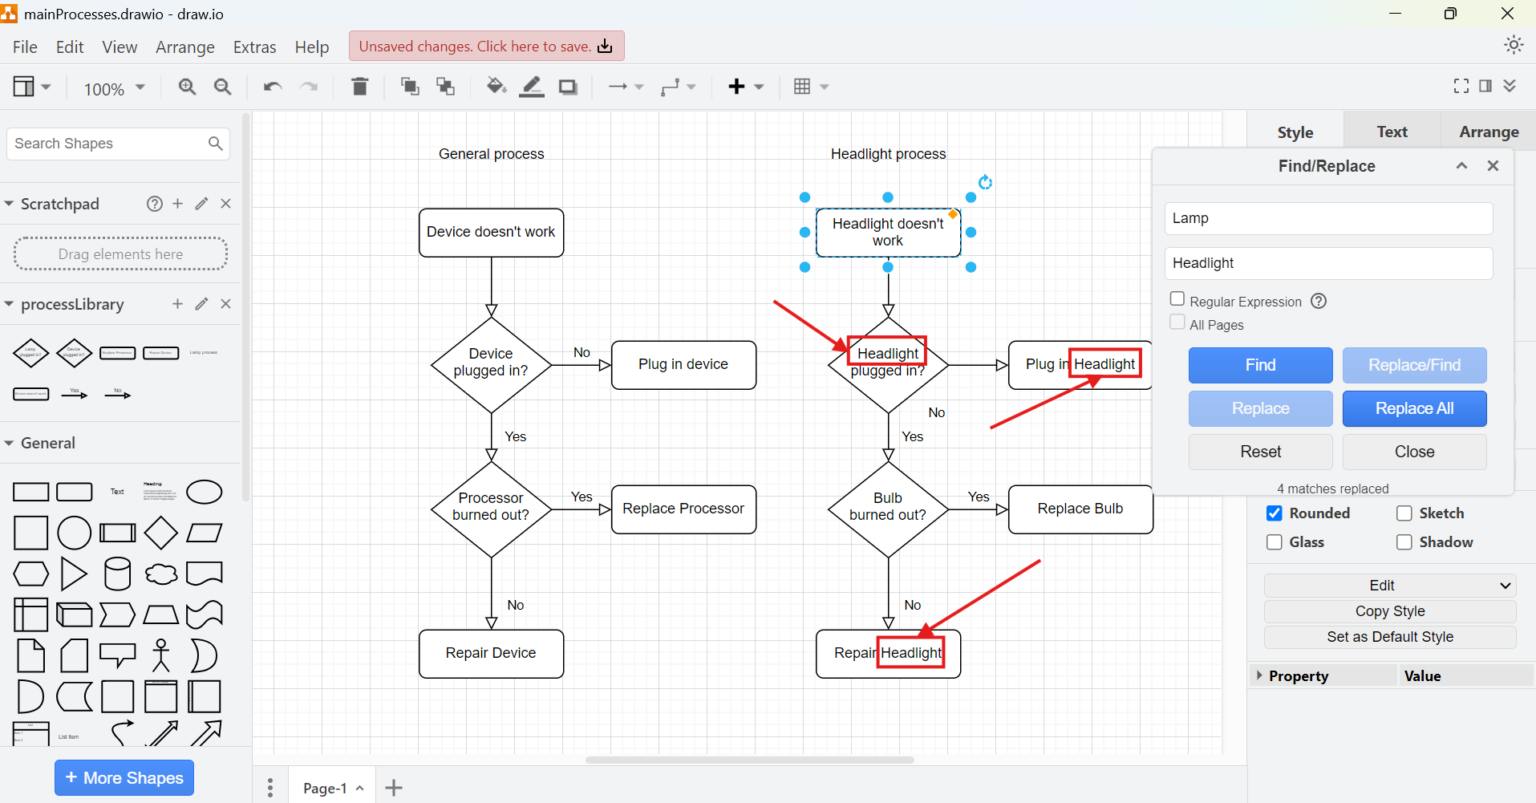
Task: Click the Fullscreen icon
Action: [1461, 86]
